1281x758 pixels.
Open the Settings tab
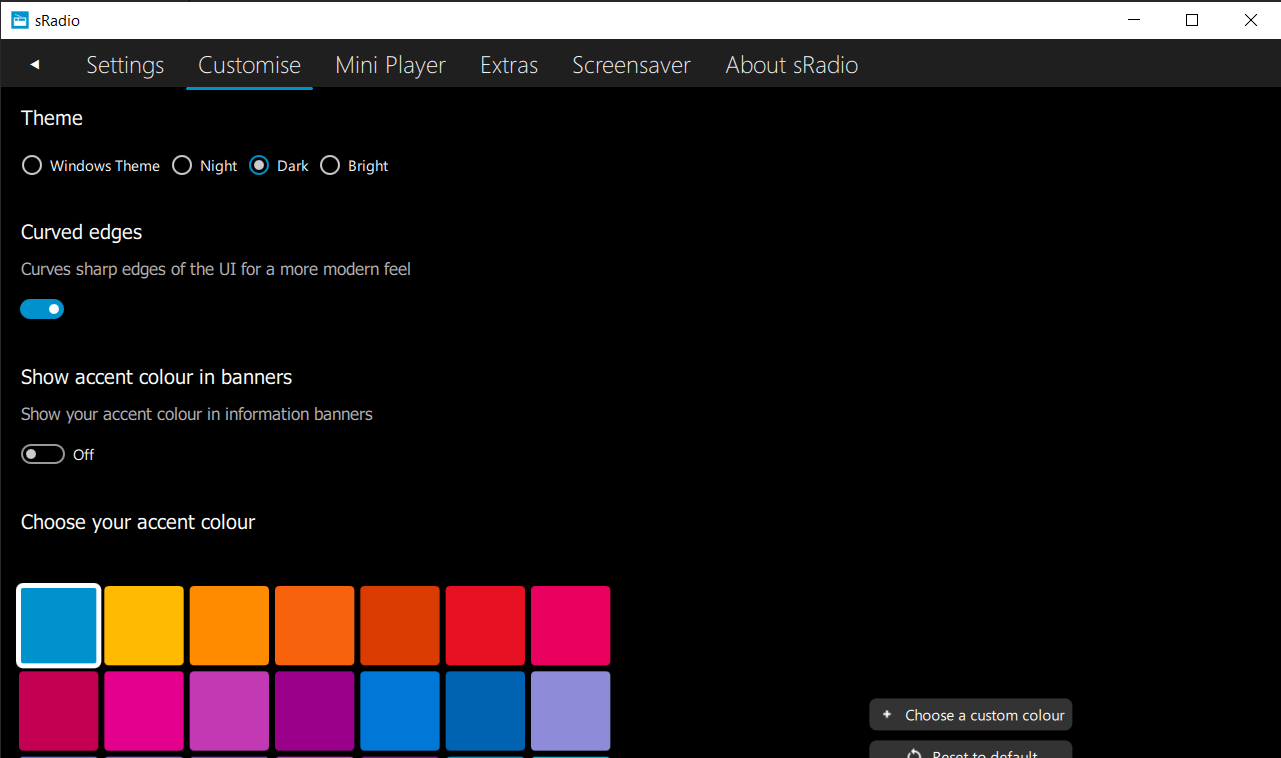coord(125,65)
